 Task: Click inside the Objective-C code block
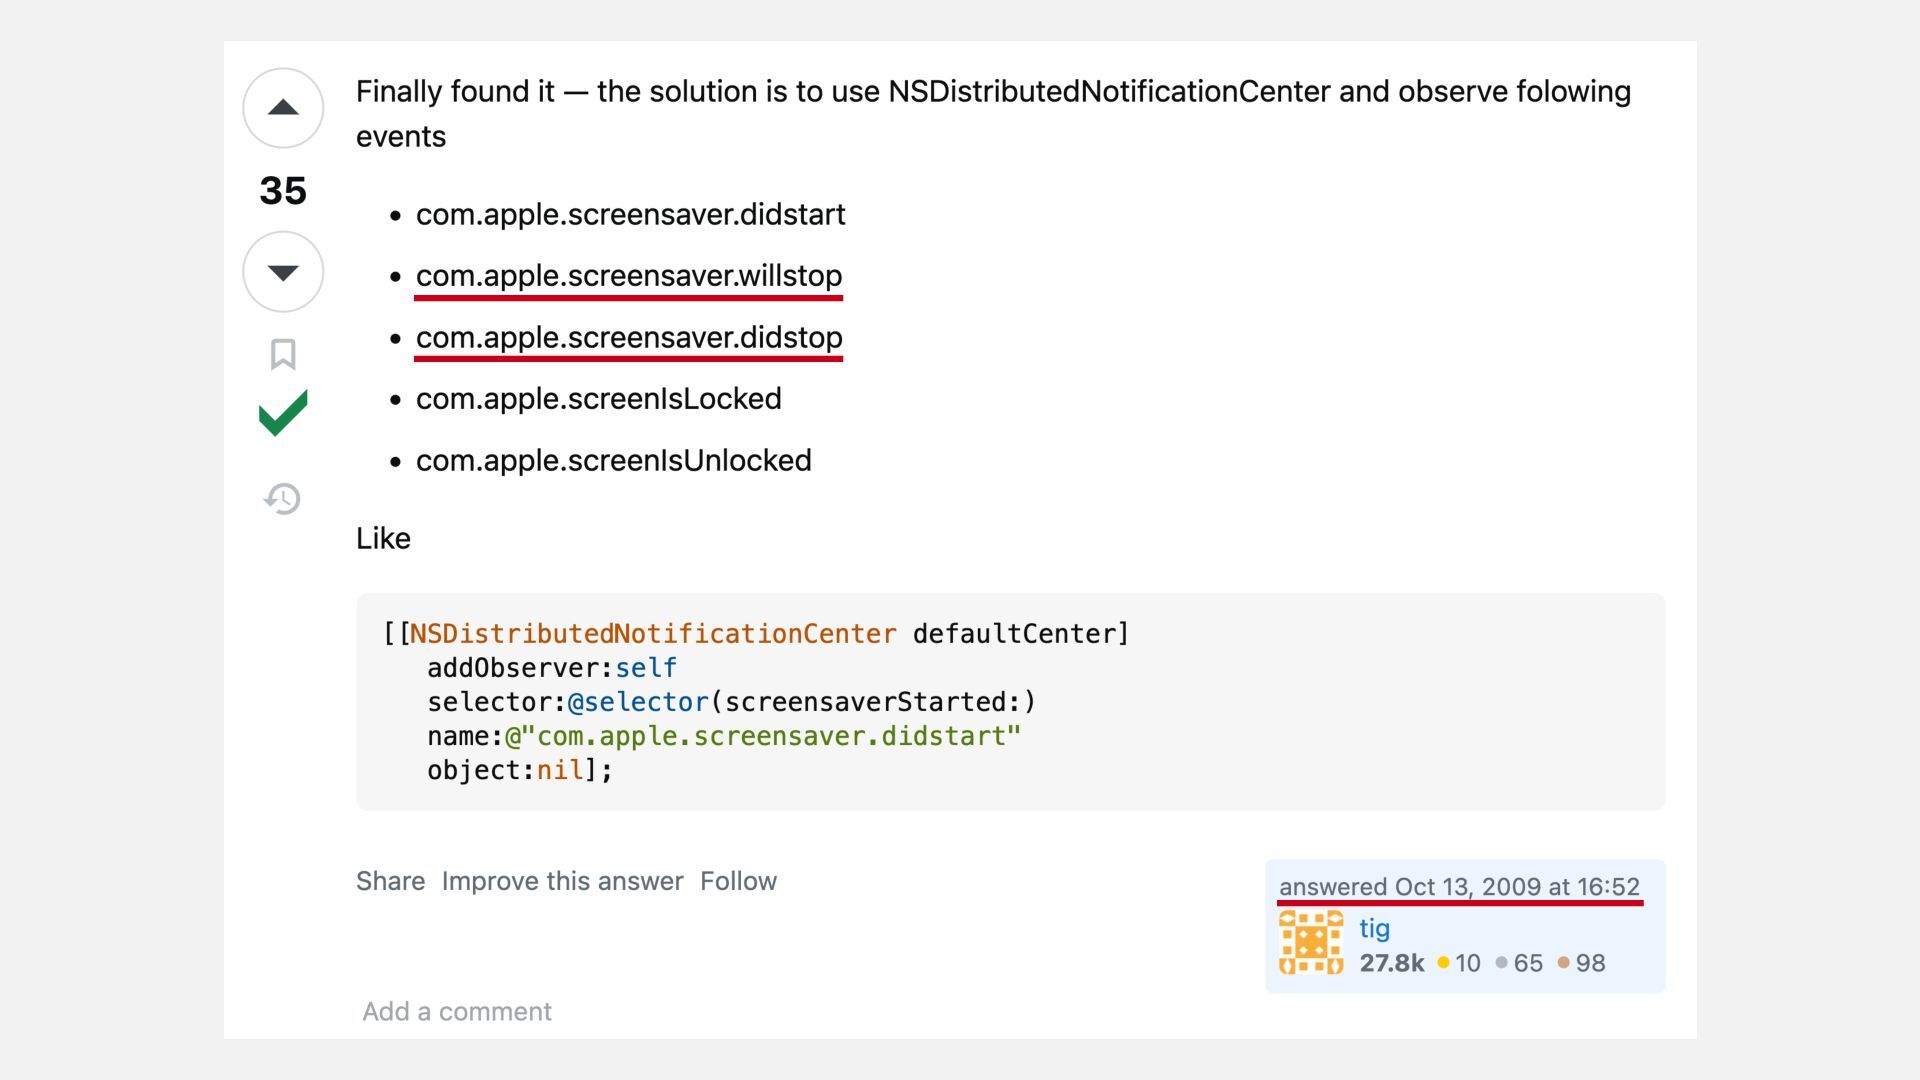[1010, 702]
